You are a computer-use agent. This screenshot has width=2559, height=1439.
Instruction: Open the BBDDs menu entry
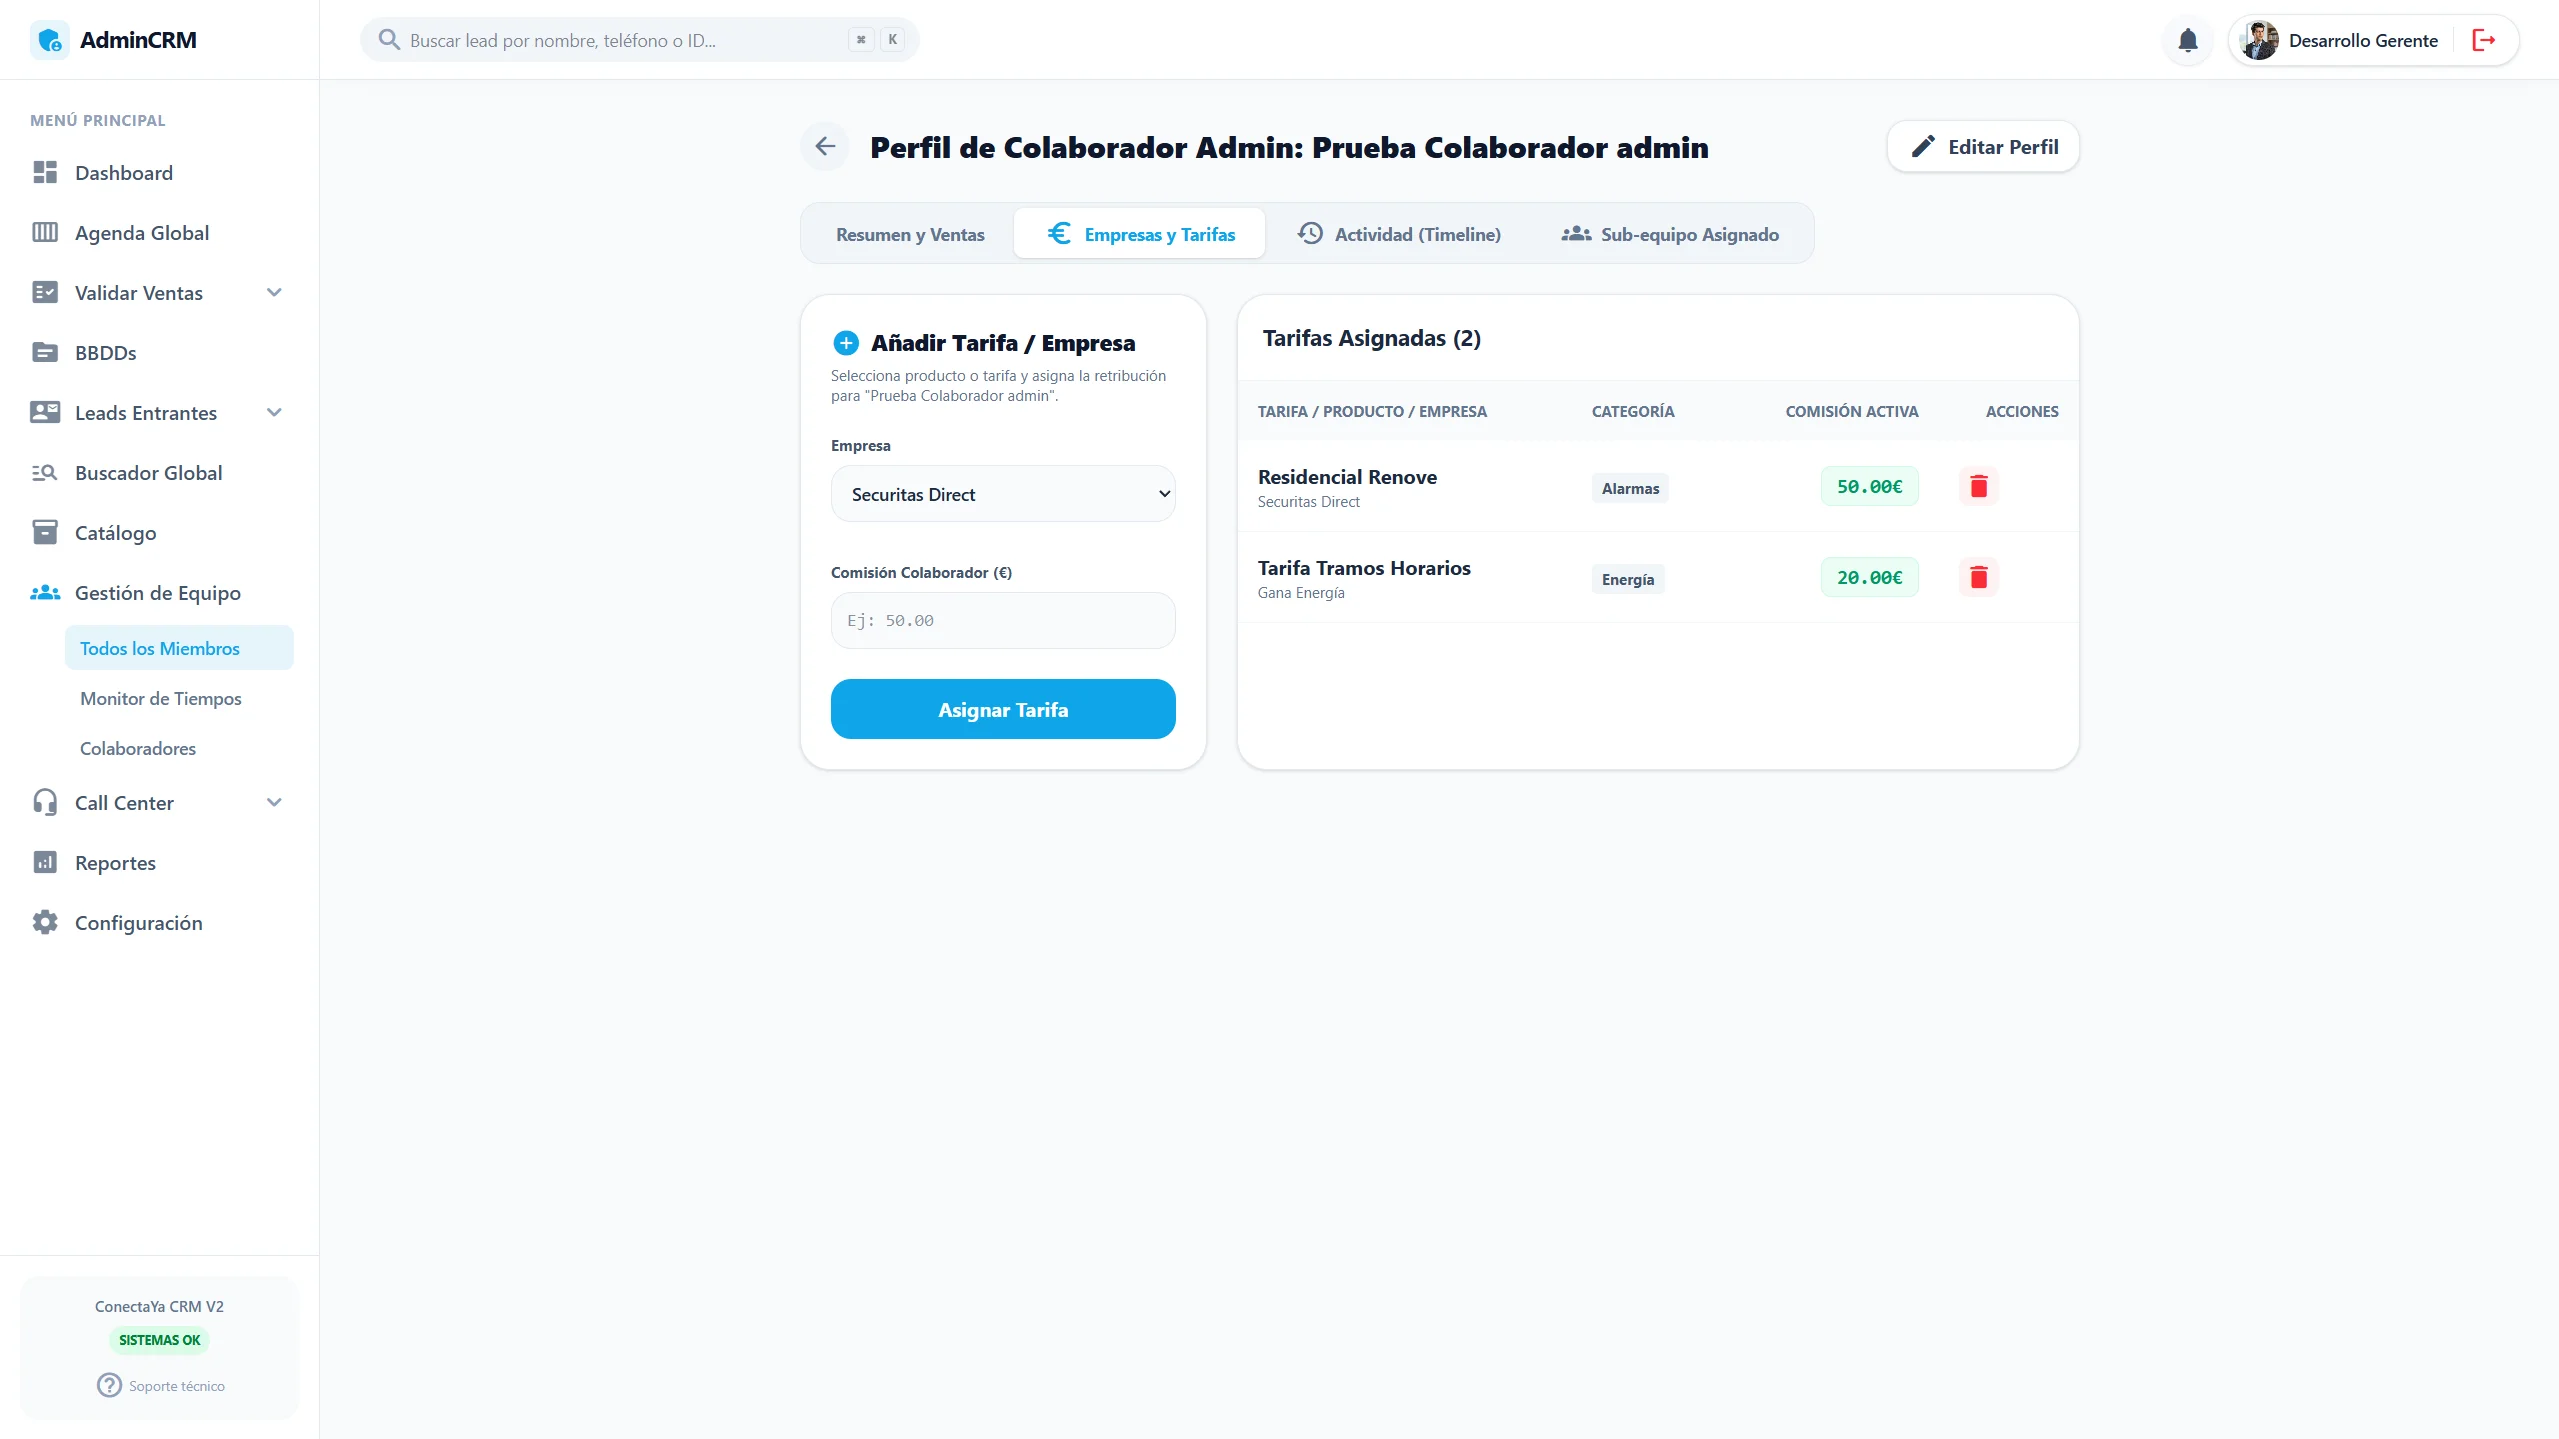(160, 352)
